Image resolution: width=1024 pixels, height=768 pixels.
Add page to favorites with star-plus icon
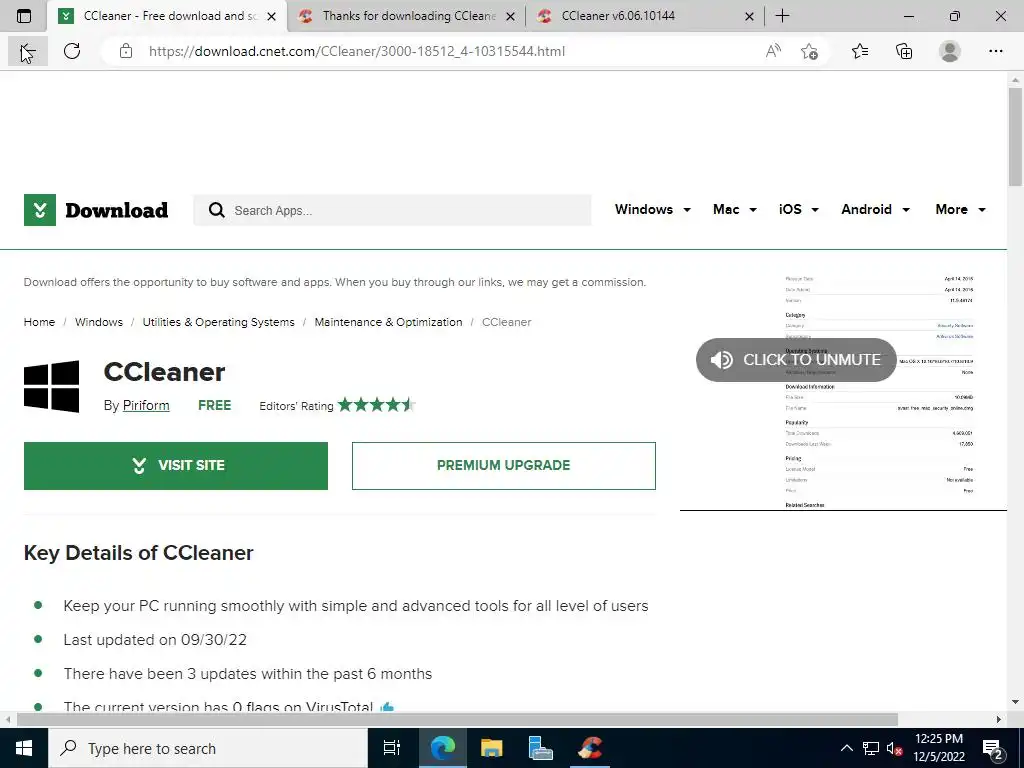pyautogui.click(x=809, y=52)
